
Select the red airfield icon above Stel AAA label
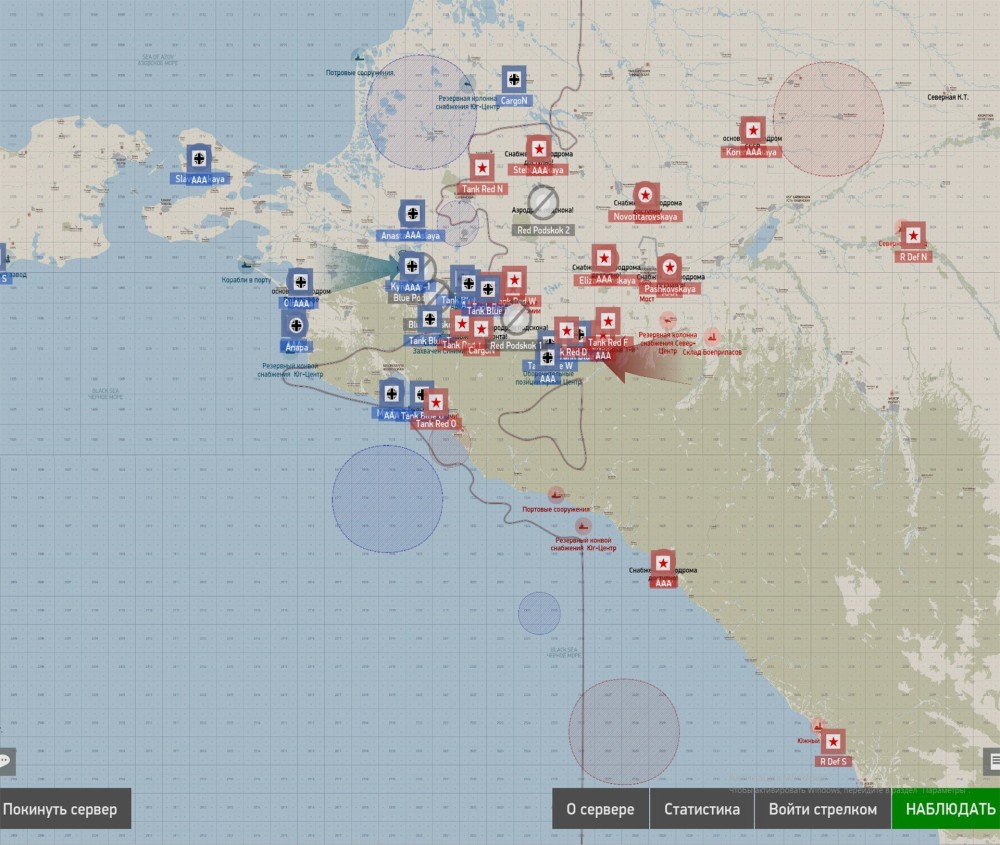click(x=539, y=149)
